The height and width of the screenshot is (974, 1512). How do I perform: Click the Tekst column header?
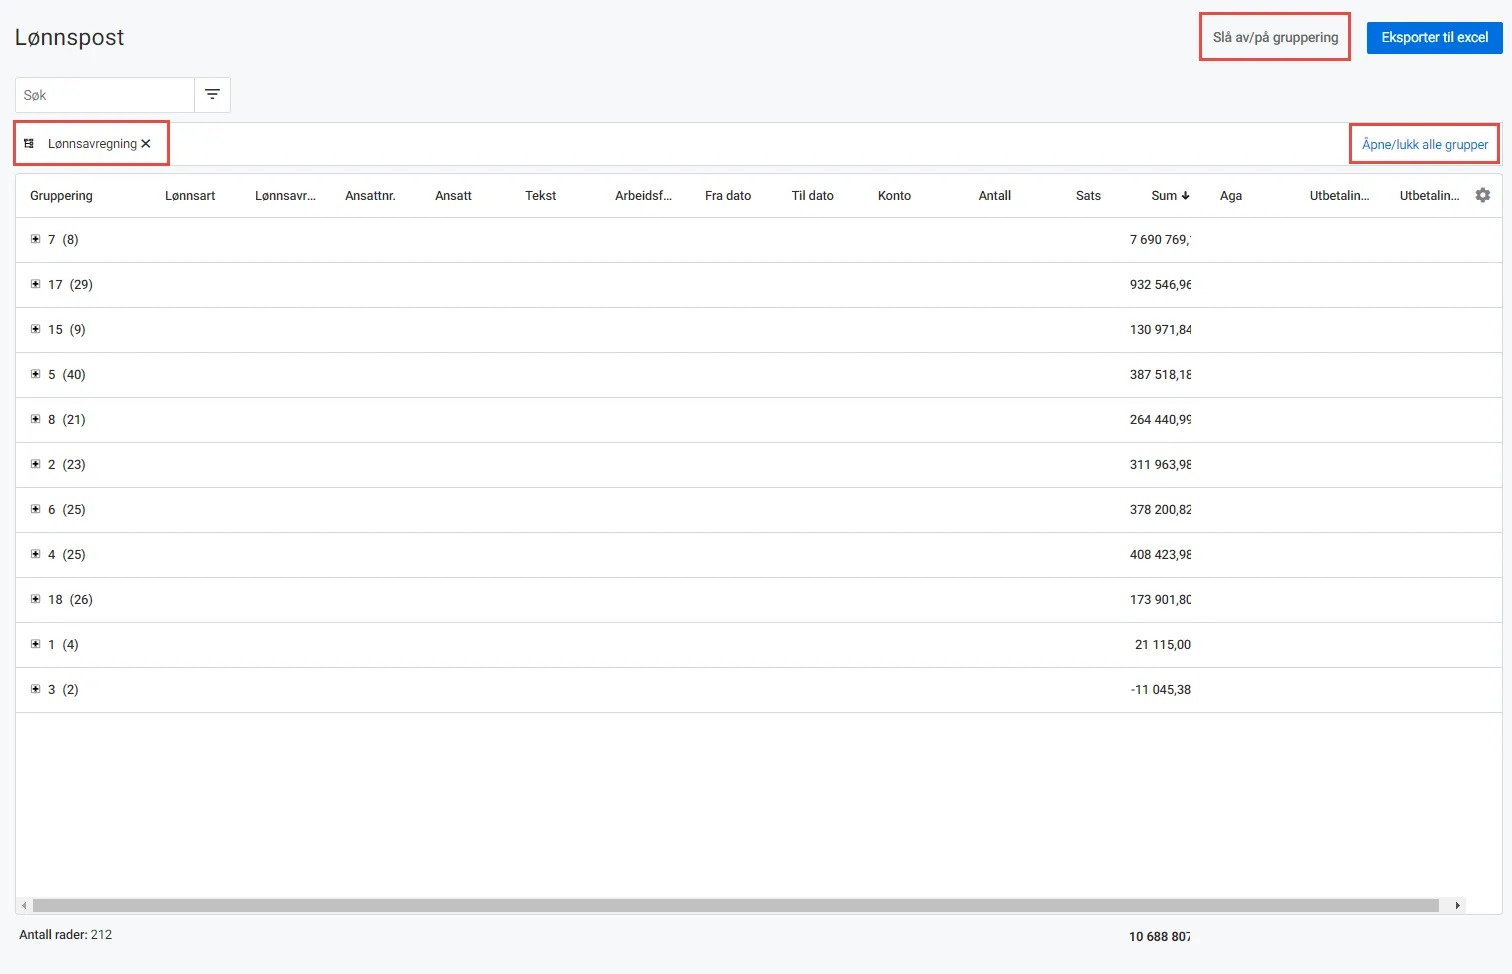pos(540,196)
